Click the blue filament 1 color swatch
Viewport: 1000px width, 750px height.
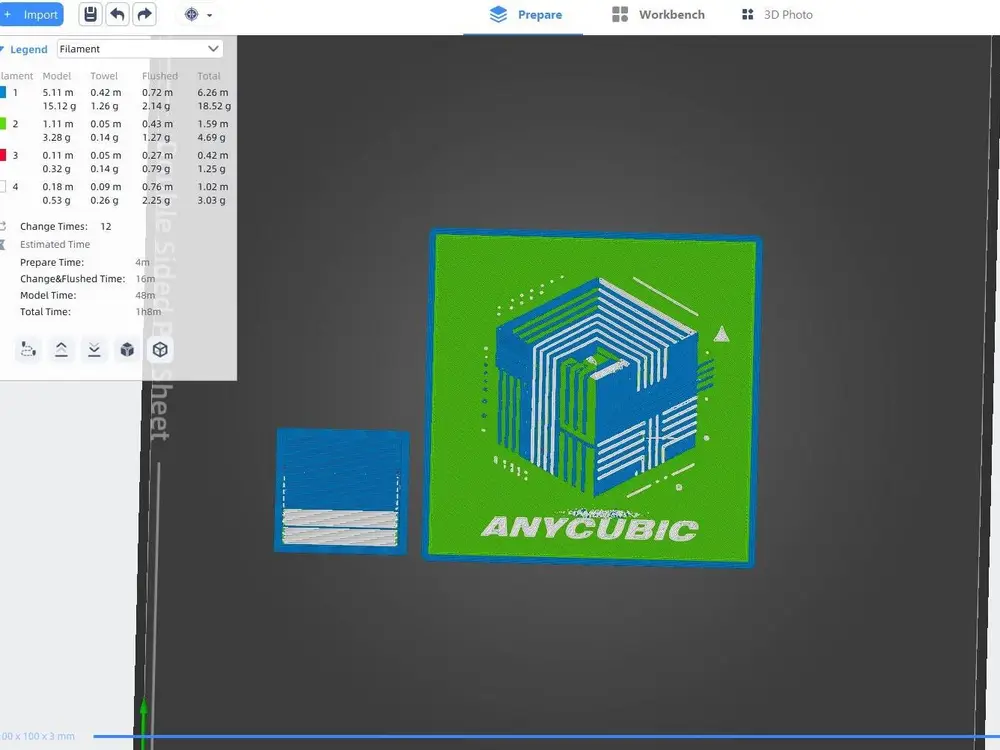tap(3, 92)
